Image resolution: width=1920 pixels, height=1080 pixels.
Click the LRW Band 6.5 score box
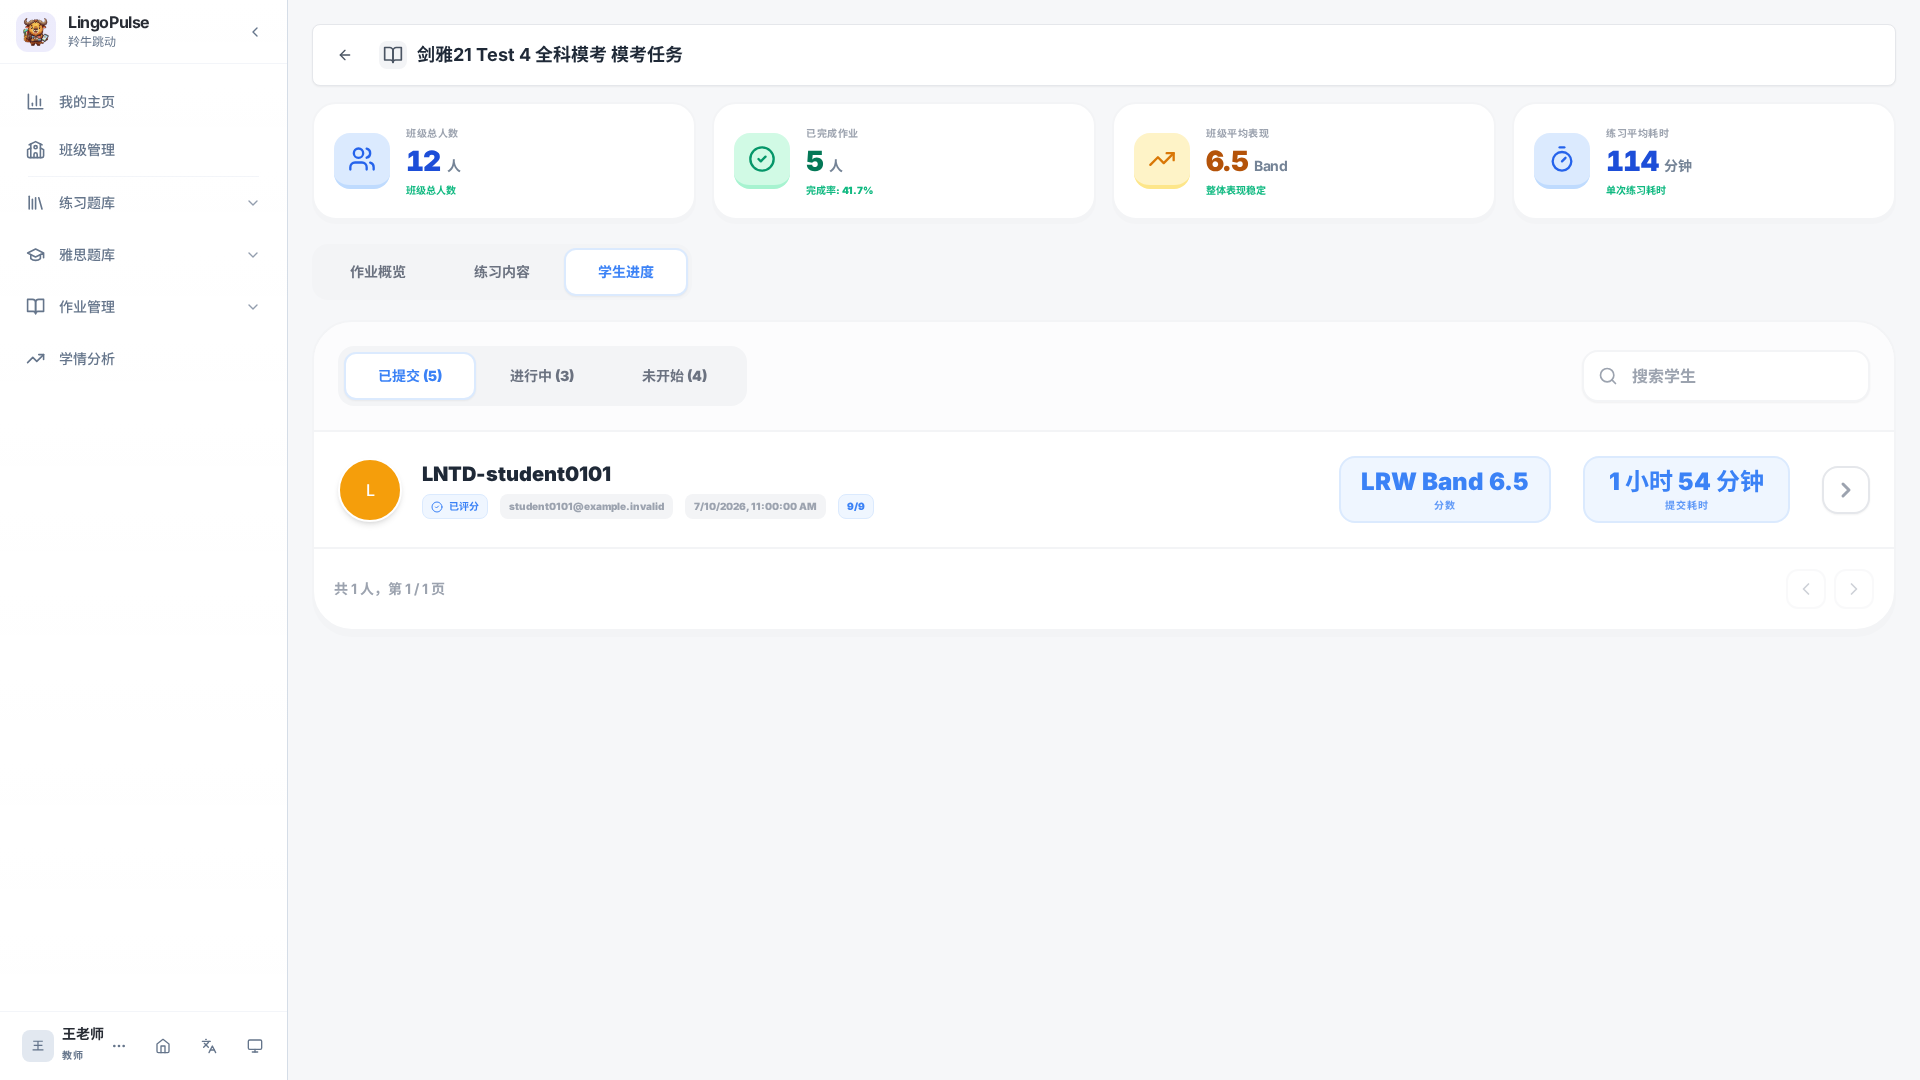[1445, 490]
